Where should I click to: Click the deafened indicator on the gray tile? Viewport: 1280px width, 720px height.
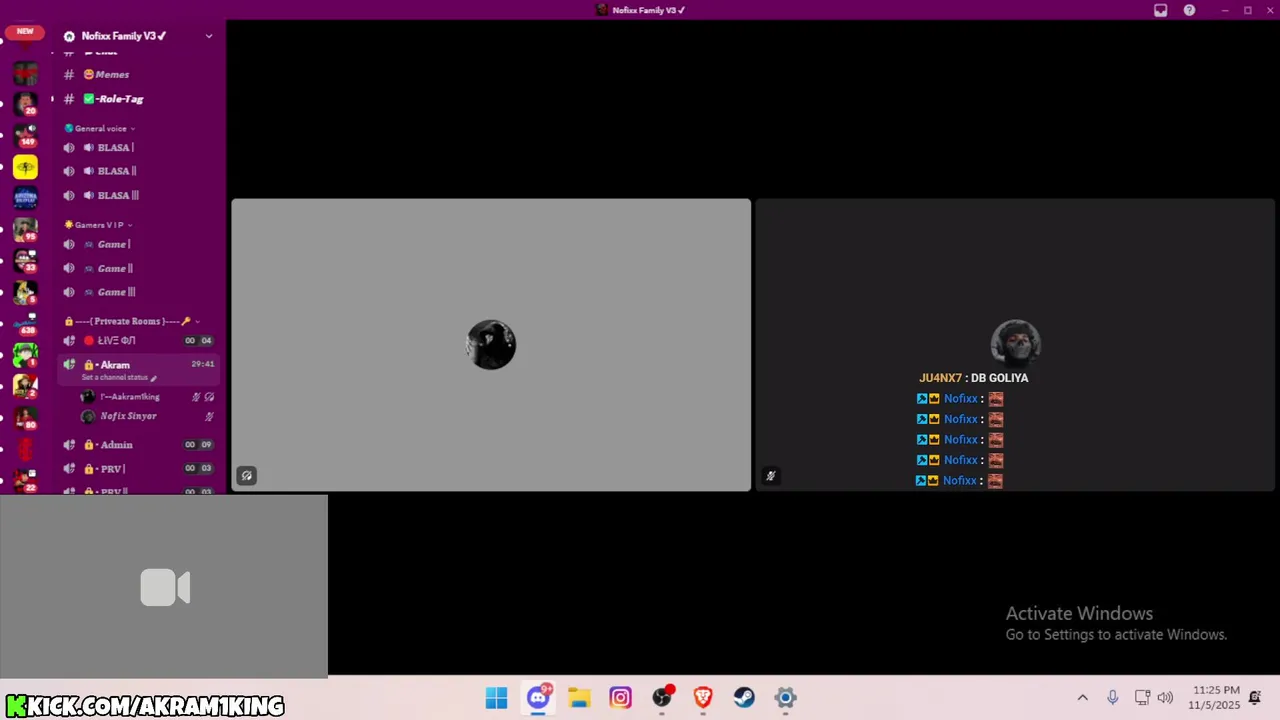click(x=246, y=476)
